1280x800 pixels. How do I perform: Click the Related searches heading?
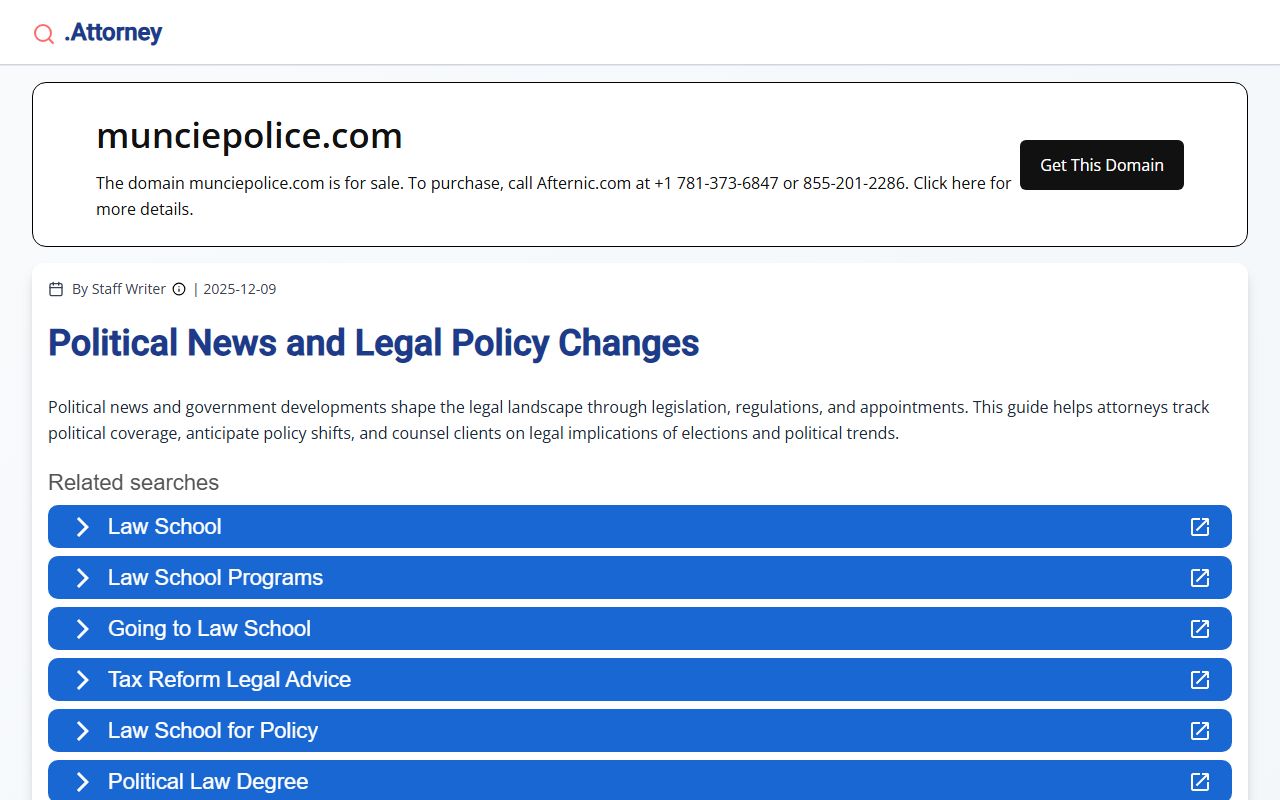tap(133, 482)
